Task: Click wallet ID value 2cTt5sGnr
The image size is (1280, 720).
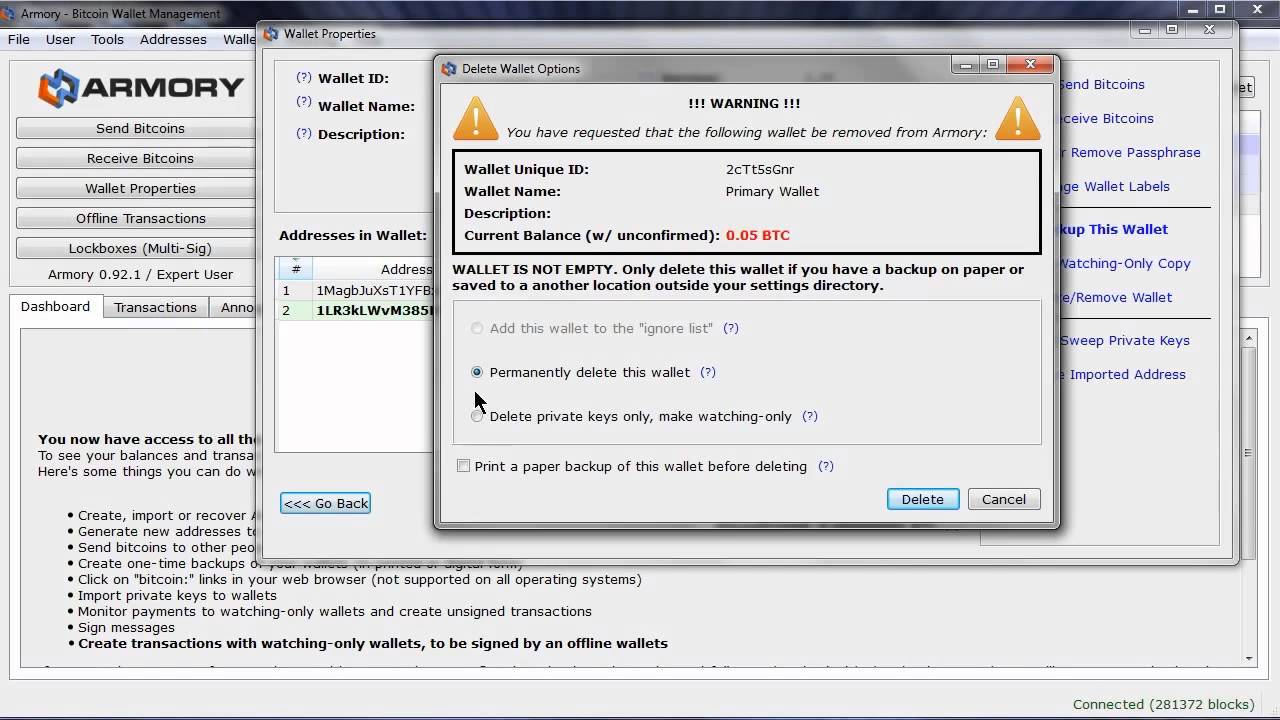Action: 760,169
